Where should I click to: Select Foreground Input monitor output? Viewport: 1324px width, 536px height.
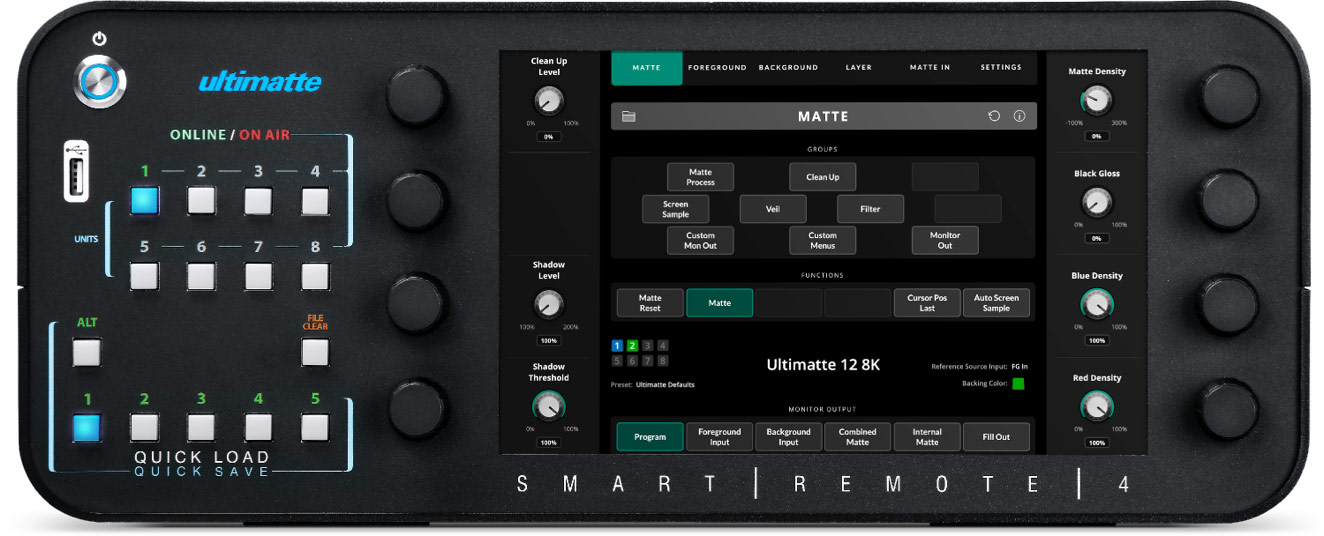point(719,437)
